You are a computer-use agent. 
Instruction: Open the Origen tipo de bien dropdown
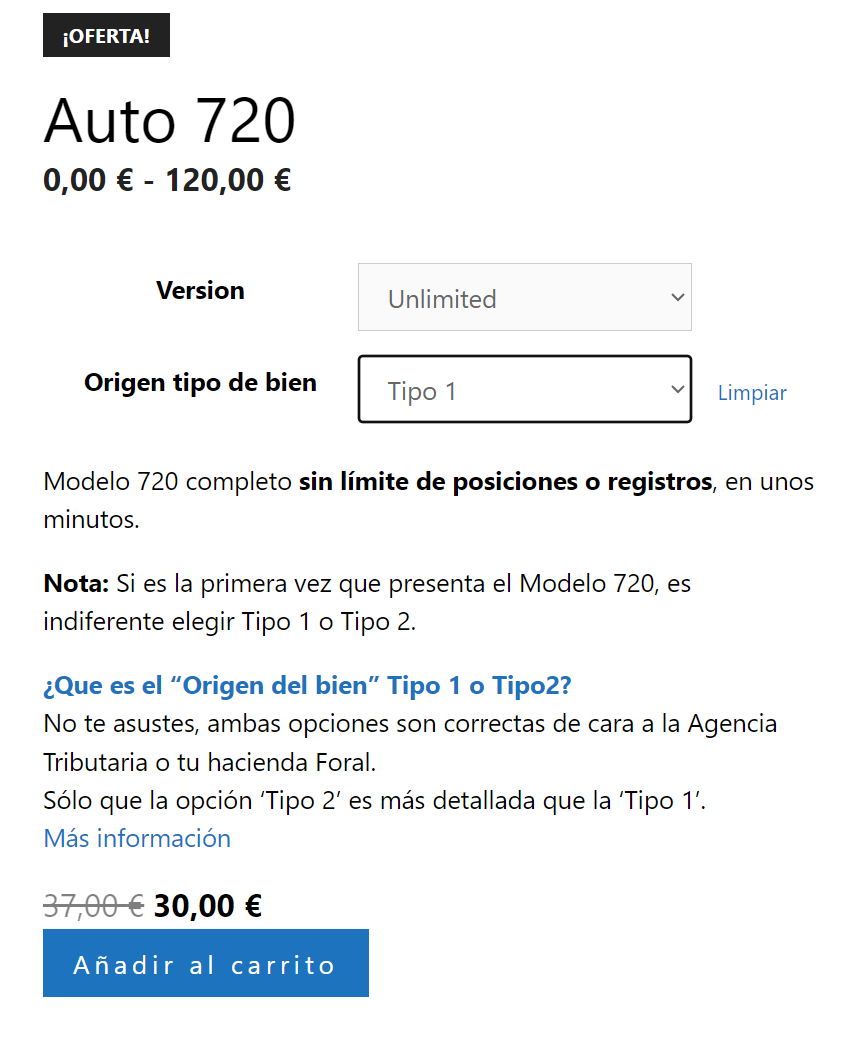[x=524, y=389]
